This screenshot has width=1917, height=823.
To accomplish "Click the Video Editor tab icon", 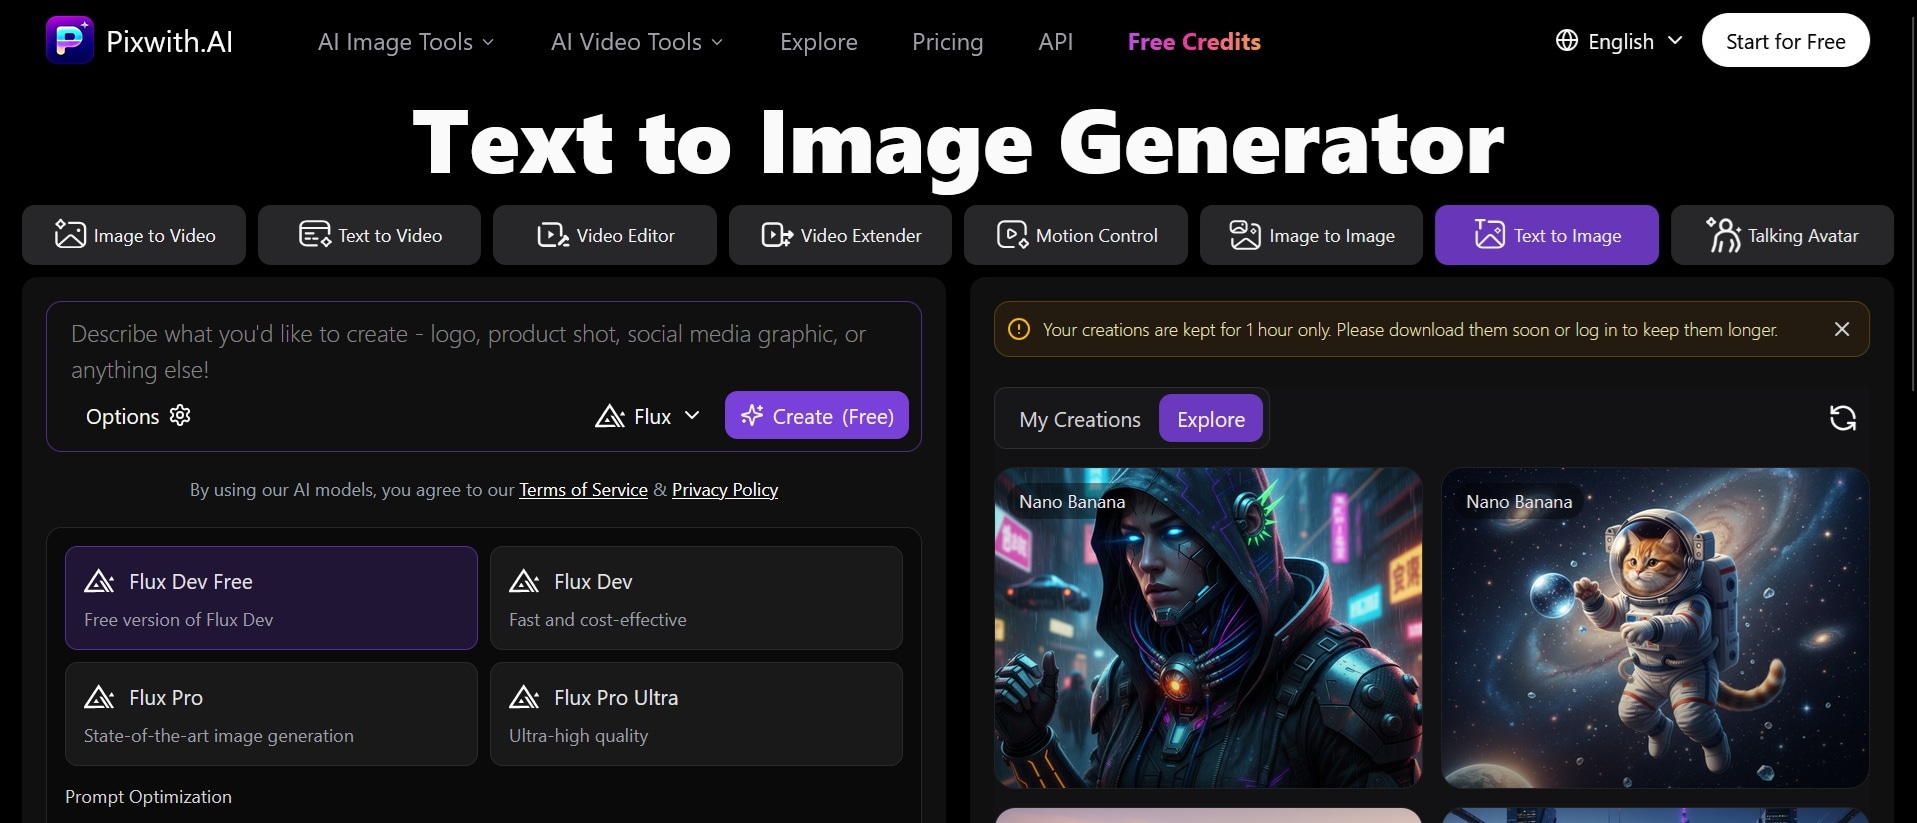I will point(553,235).
